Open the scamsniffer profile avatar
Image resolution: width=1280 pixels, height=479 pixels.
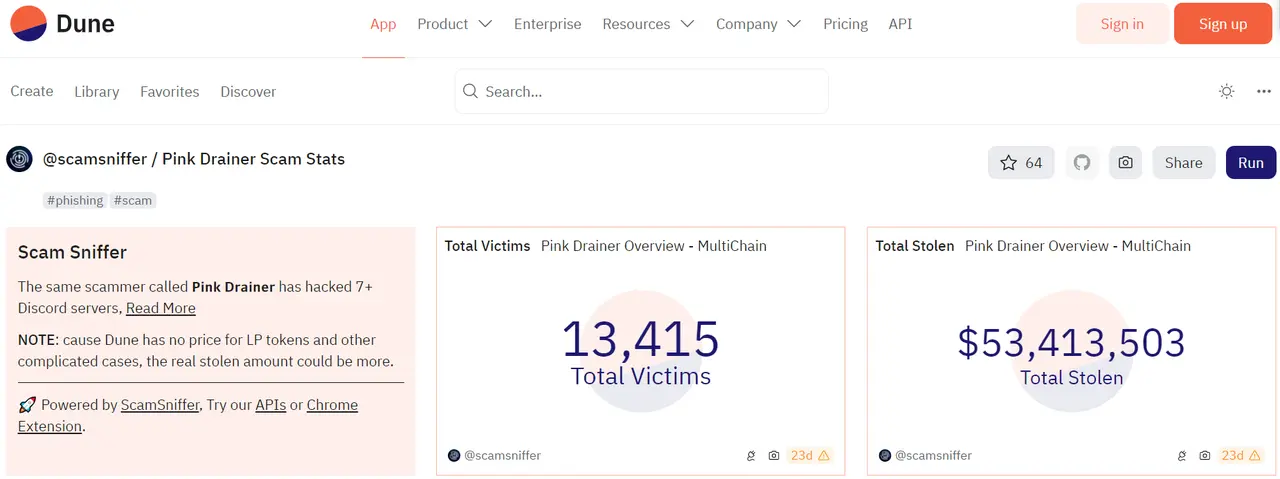19,159
